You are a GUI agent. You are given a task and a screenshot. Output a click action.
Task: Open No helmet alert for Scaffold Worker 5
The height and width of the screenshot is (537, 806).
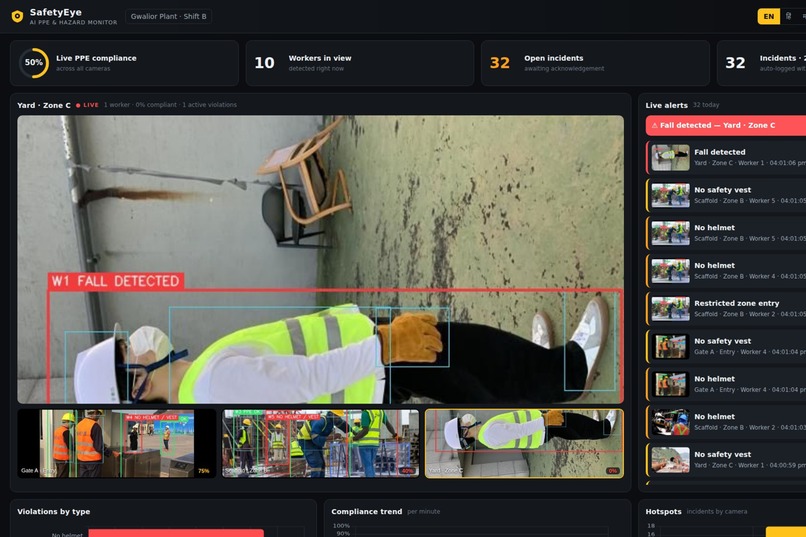pos(726,233)
